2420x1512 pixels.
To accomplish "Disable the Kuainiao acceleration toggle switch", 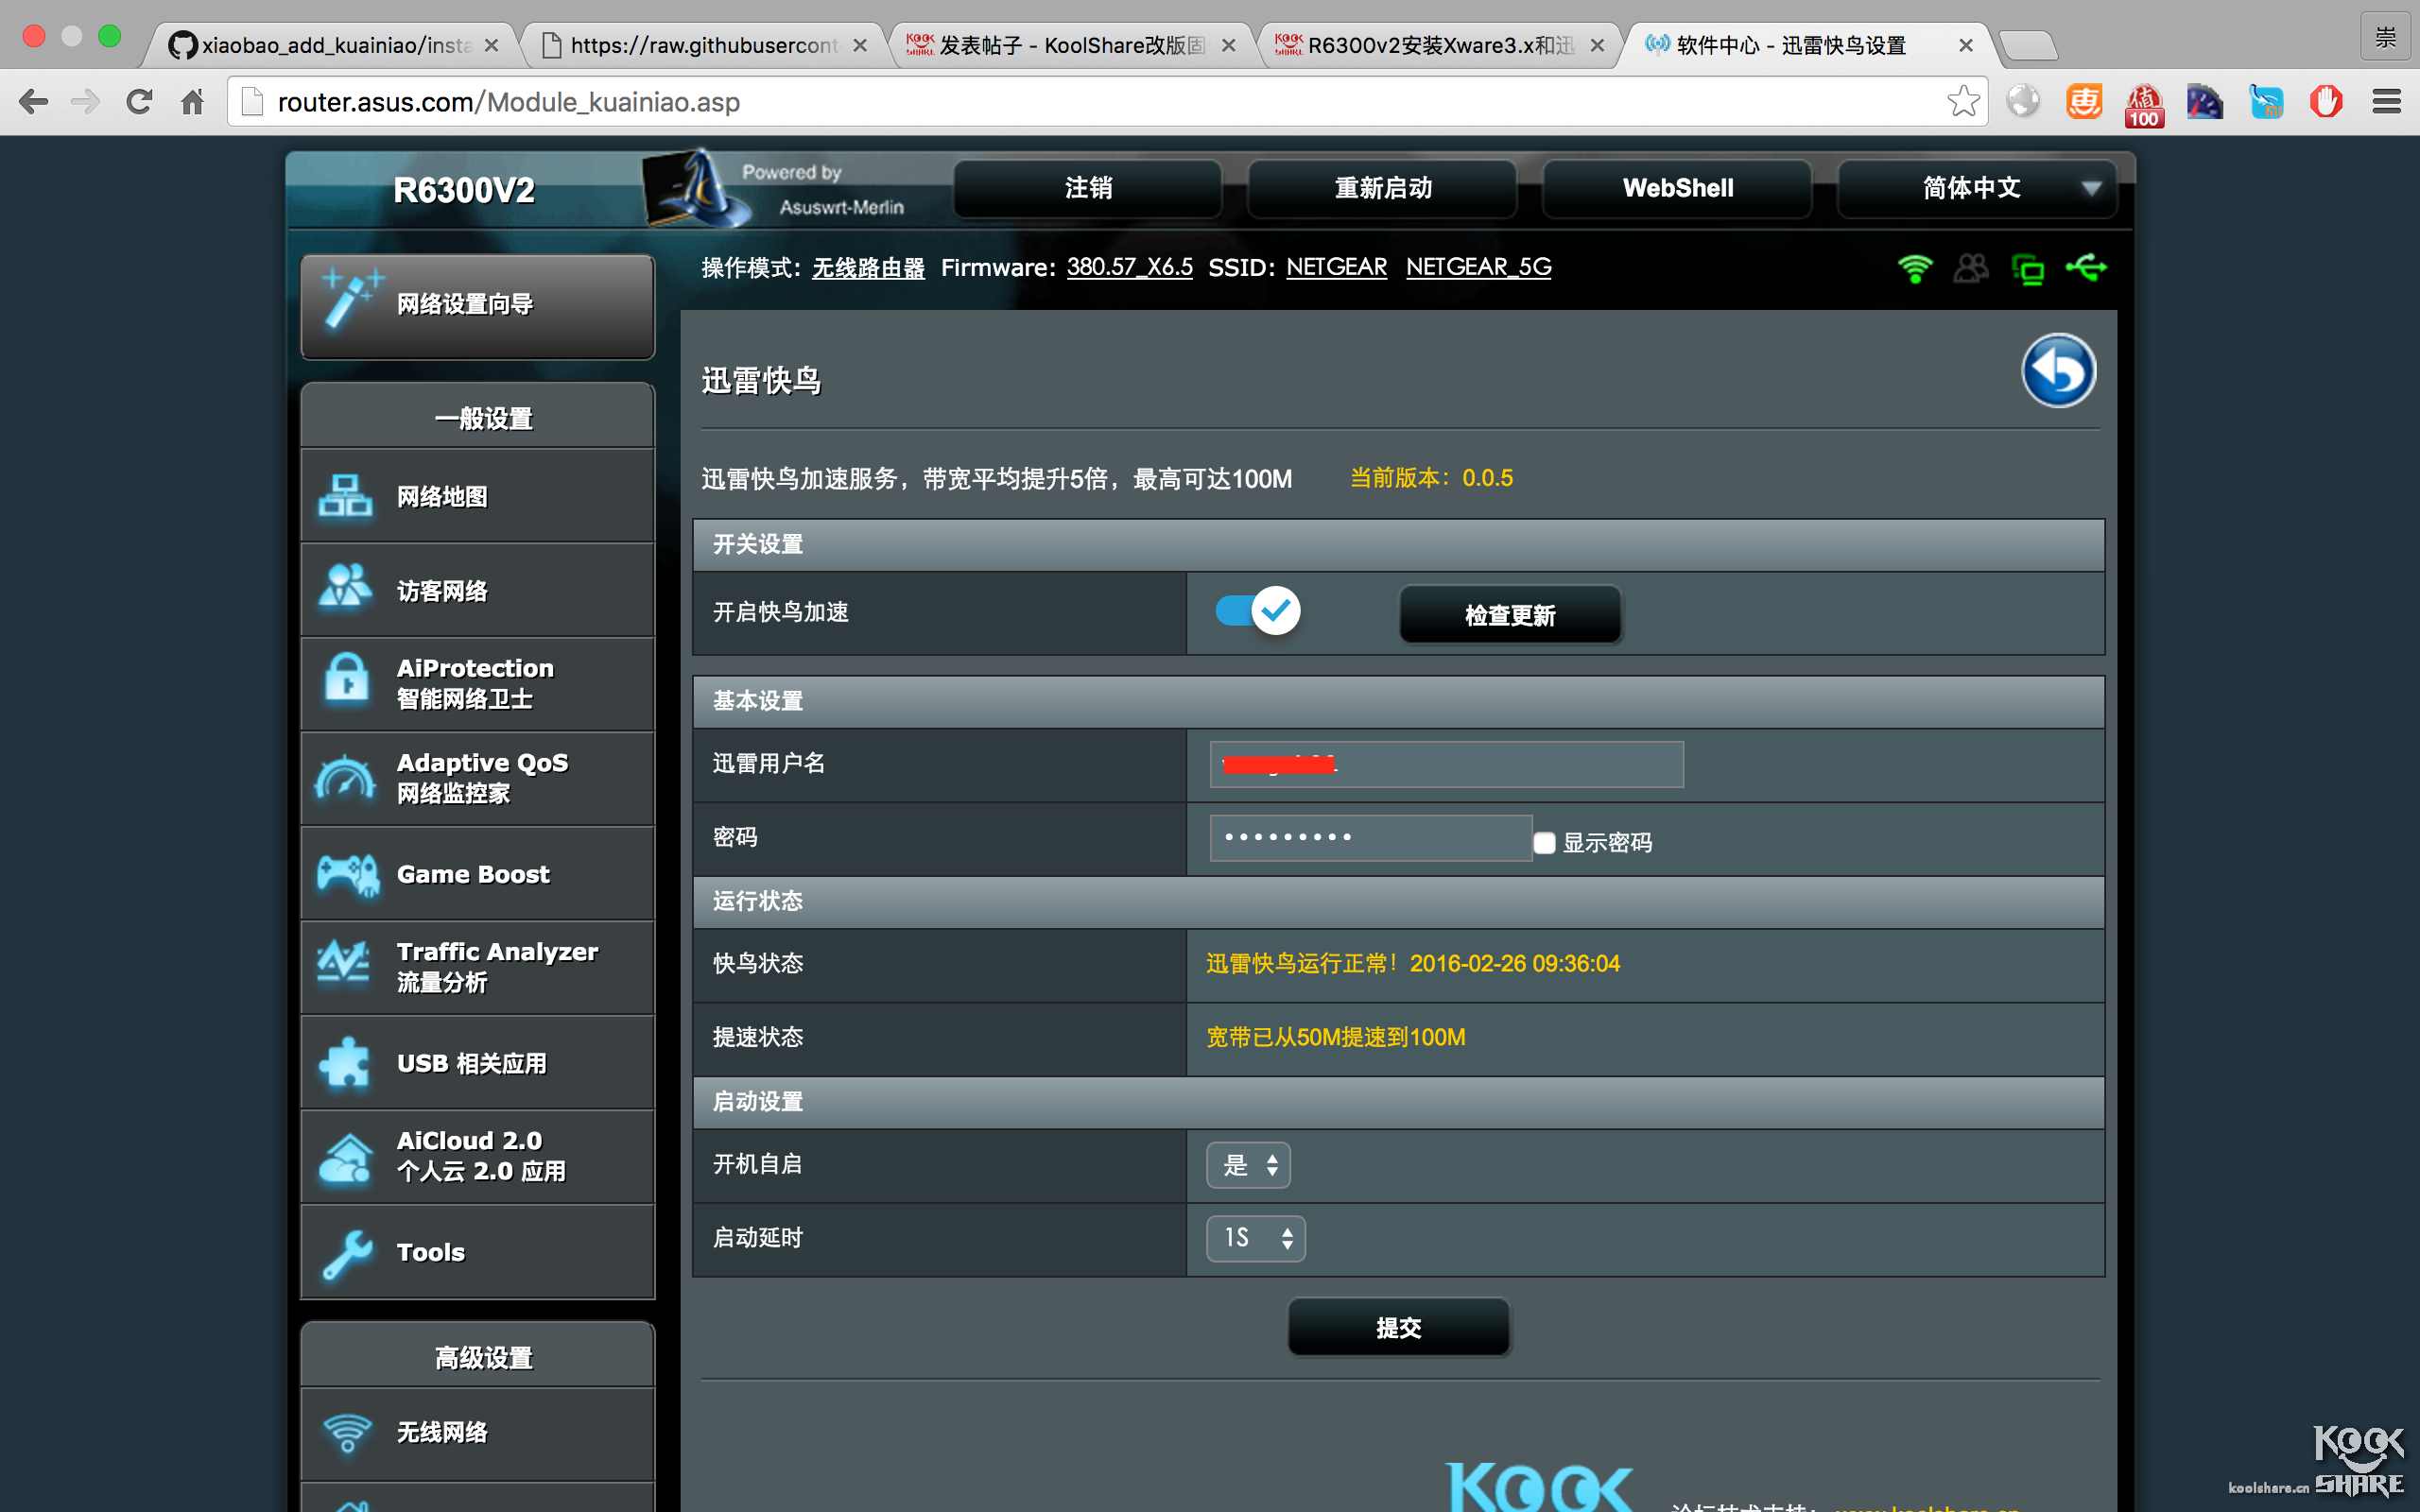I will (x=1257, y=611).
